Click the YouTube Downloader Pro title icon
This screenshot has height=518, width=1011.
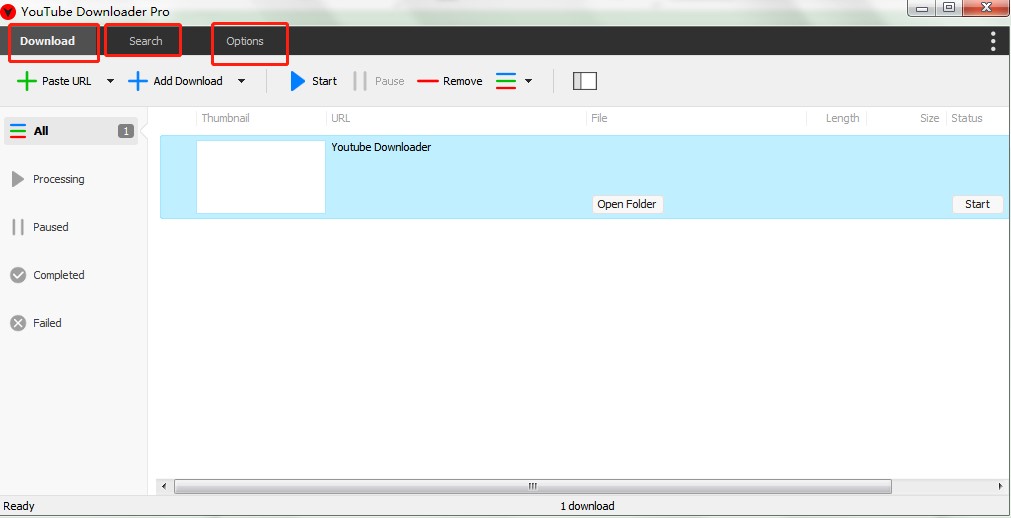point(8,11)
